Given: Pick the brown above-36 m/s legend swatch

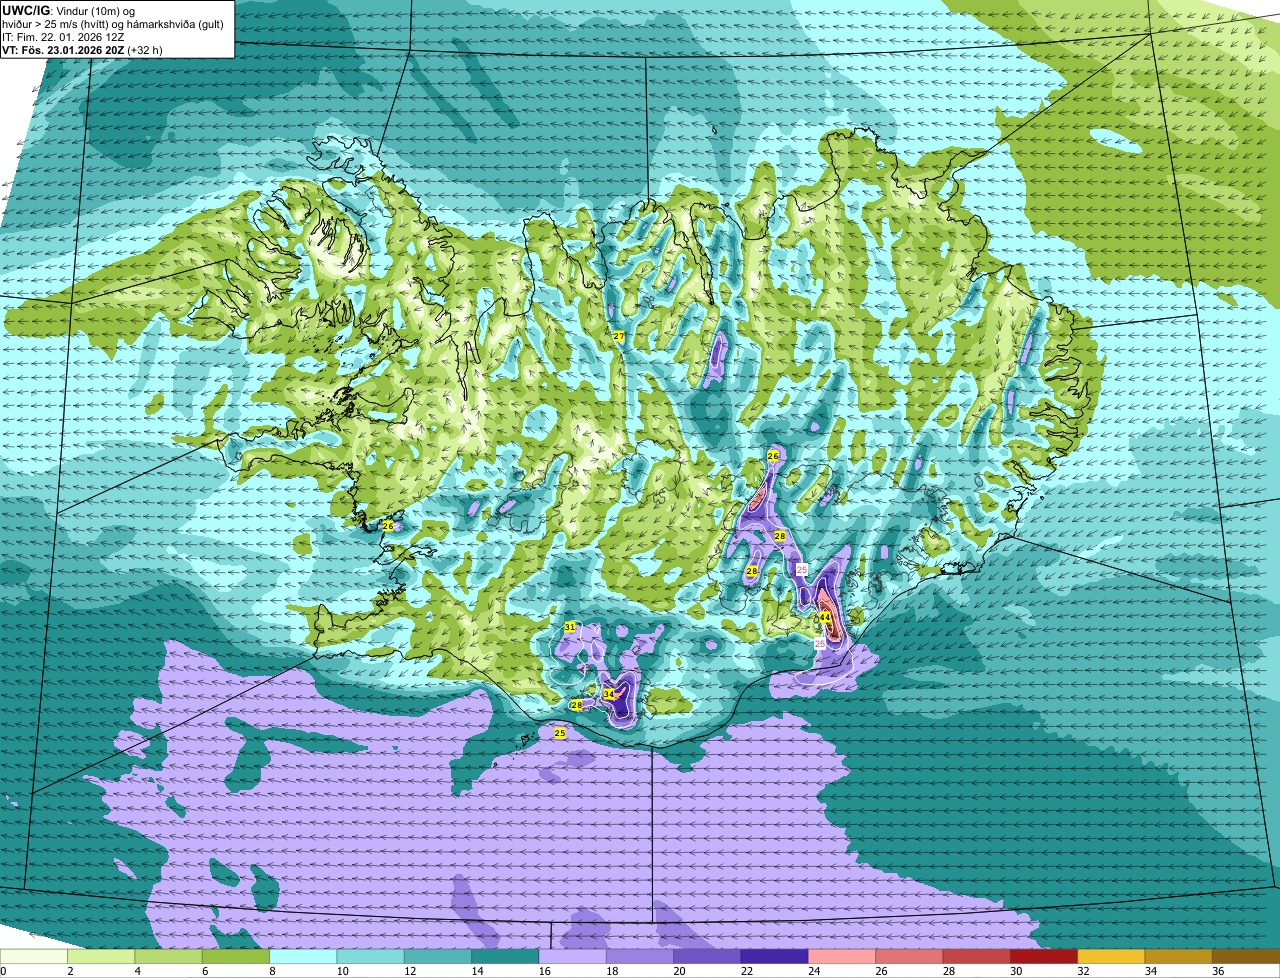Looking at the screenshot, I should tap(1246, 957).
